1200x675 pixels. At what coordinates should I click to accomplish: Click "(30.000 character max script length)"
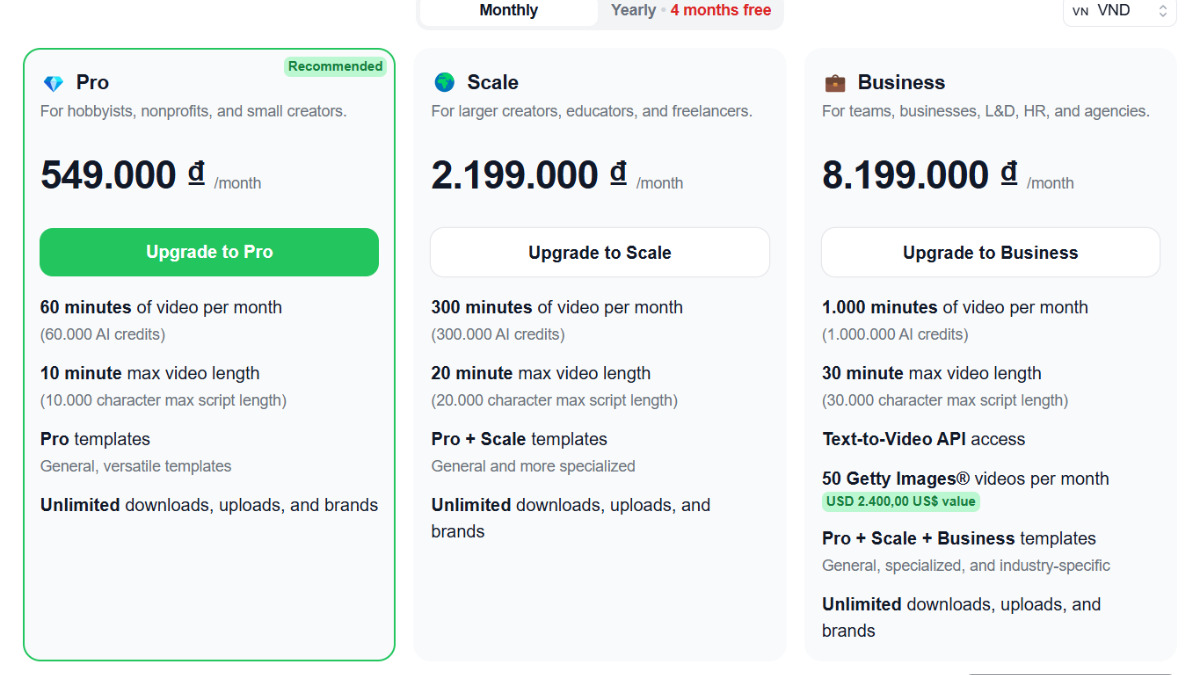click(x=945, y=400)
